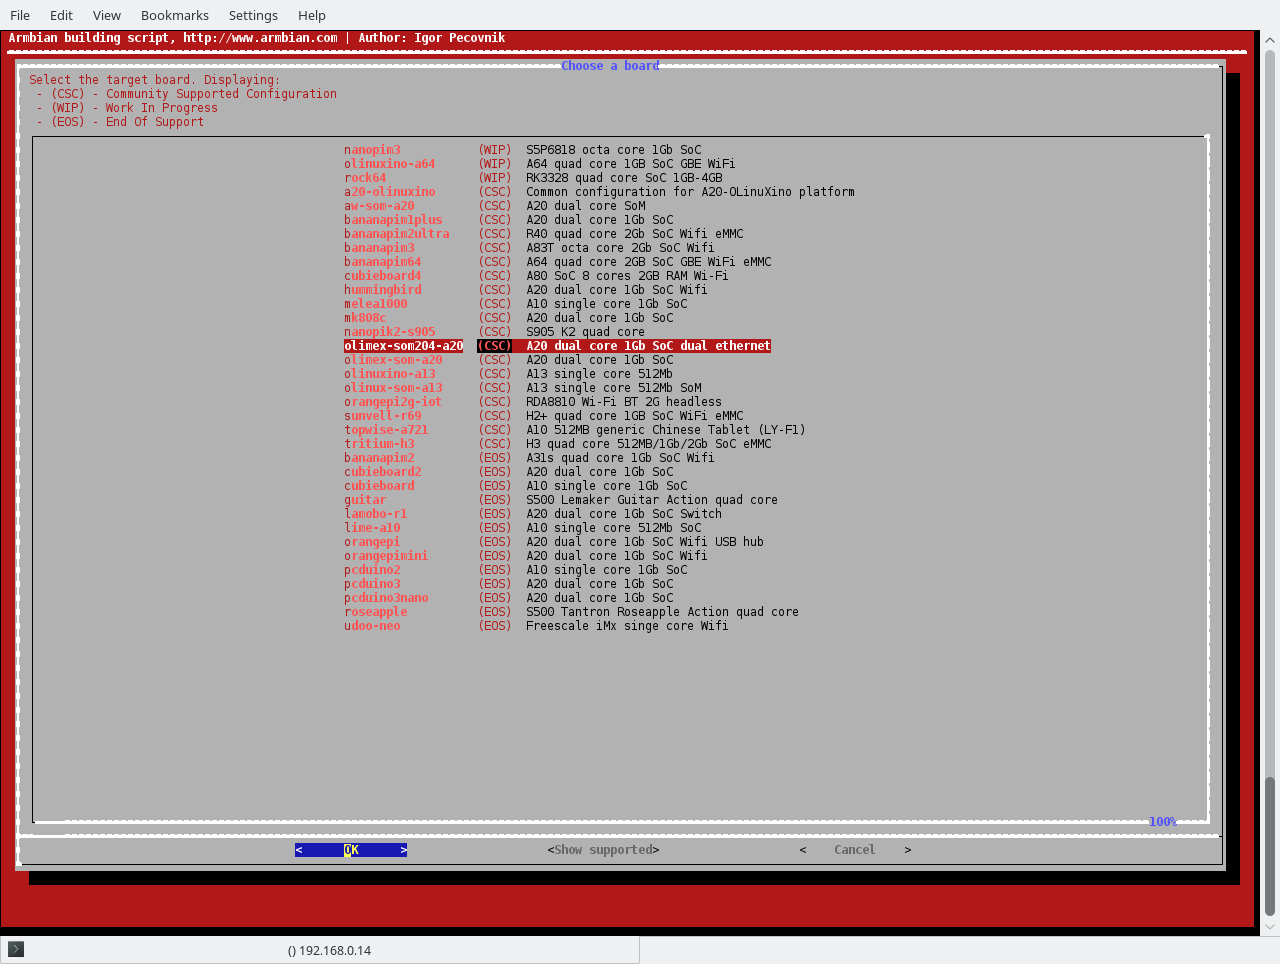1280x964 pixels.
Task: Select the hummingbird board
Action: click(x=526, y=290)
